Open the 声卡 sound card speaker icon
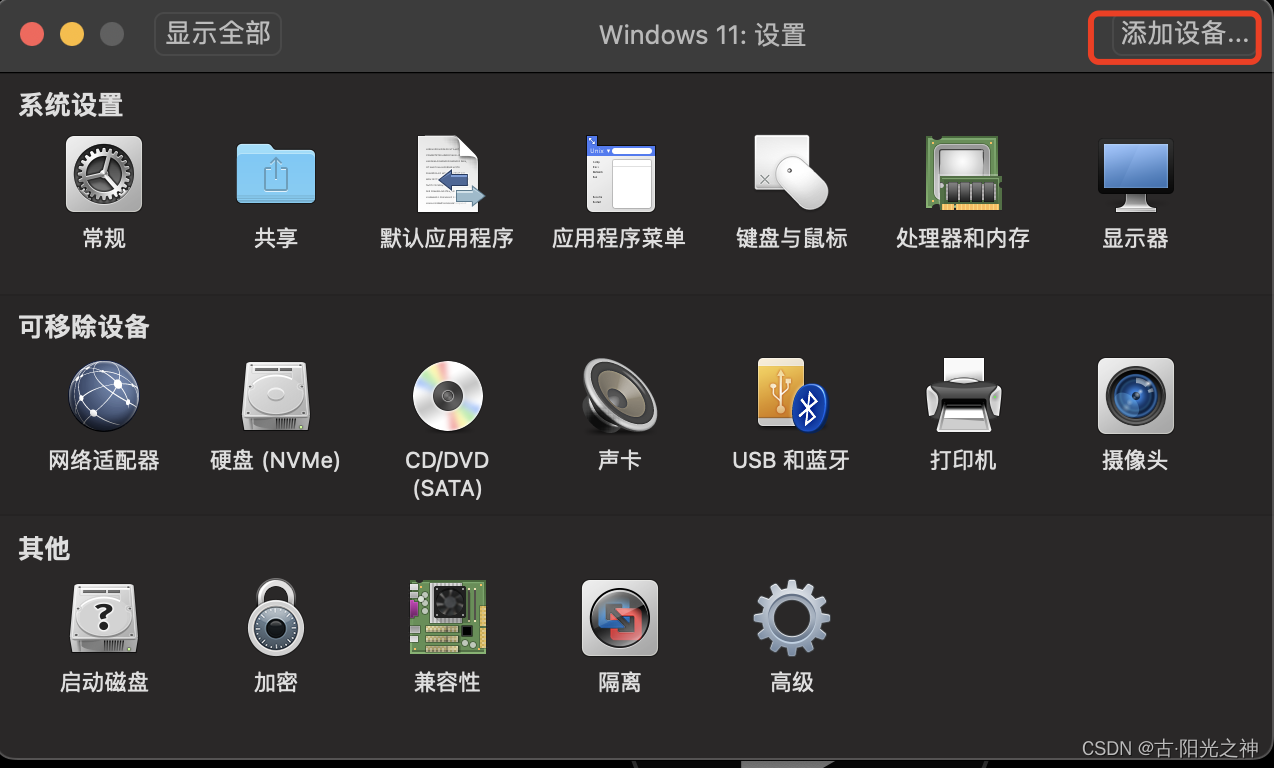Viewport: 1274px width, 768px height. click(619, 396)
